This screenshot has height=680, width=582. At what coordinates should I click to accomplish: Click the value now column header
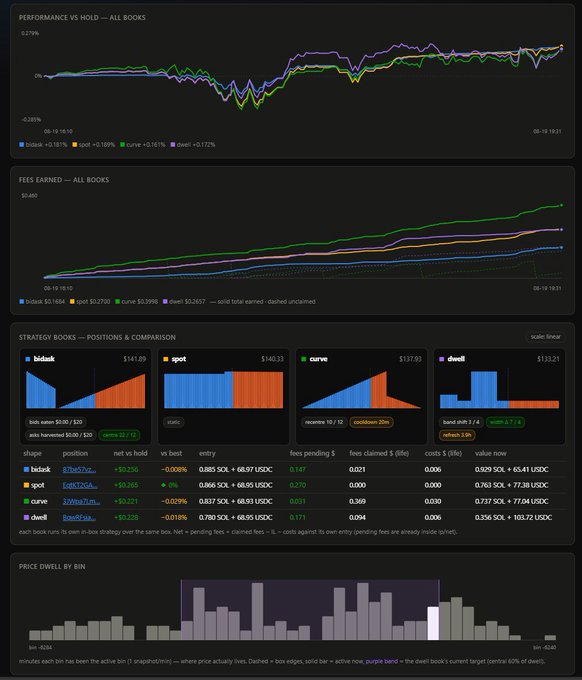[490, 453]
